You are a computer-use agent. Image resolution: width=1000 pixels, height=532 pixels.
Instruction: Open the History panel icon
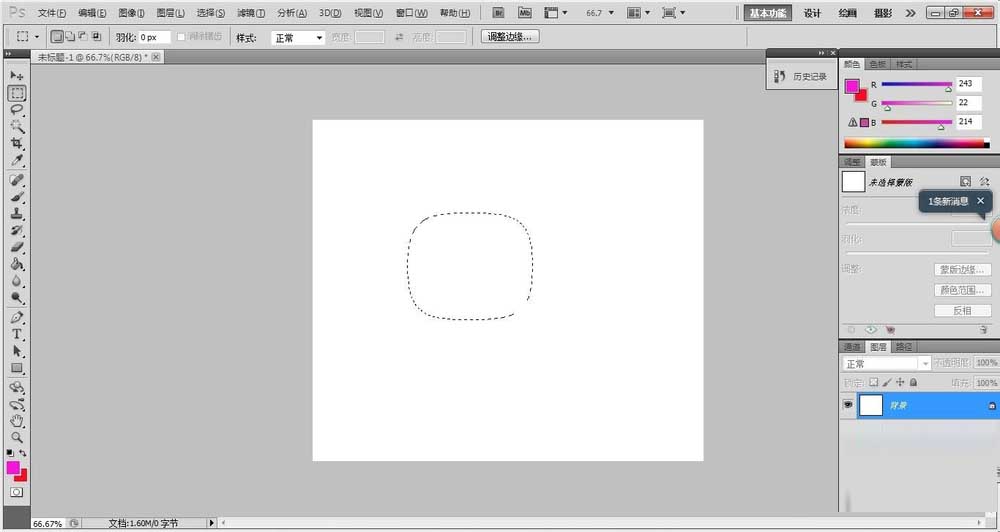[779, 77]
